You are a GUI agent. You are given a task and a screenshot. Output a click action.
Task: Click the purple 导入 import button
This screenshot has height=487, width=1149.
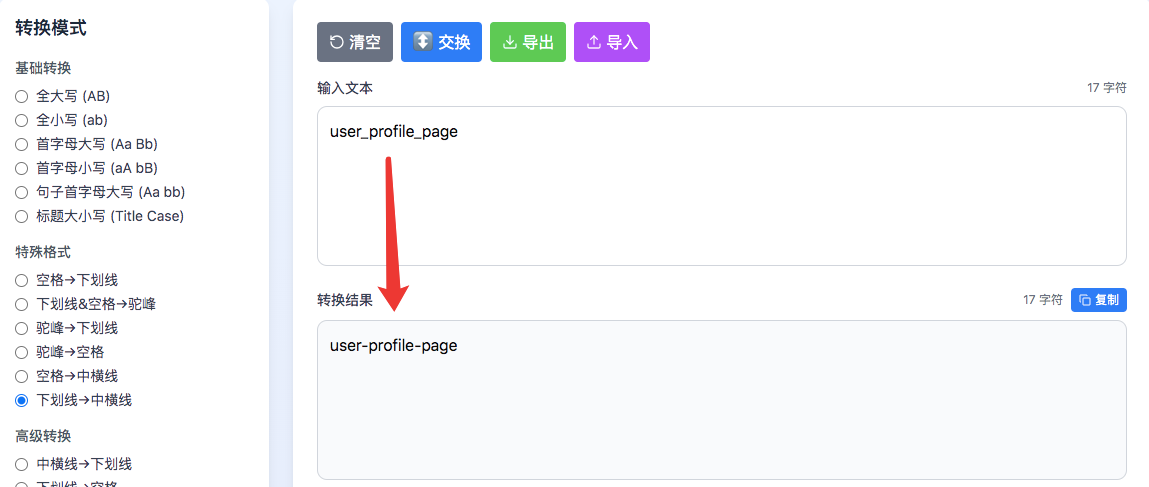tap(612, 42)
